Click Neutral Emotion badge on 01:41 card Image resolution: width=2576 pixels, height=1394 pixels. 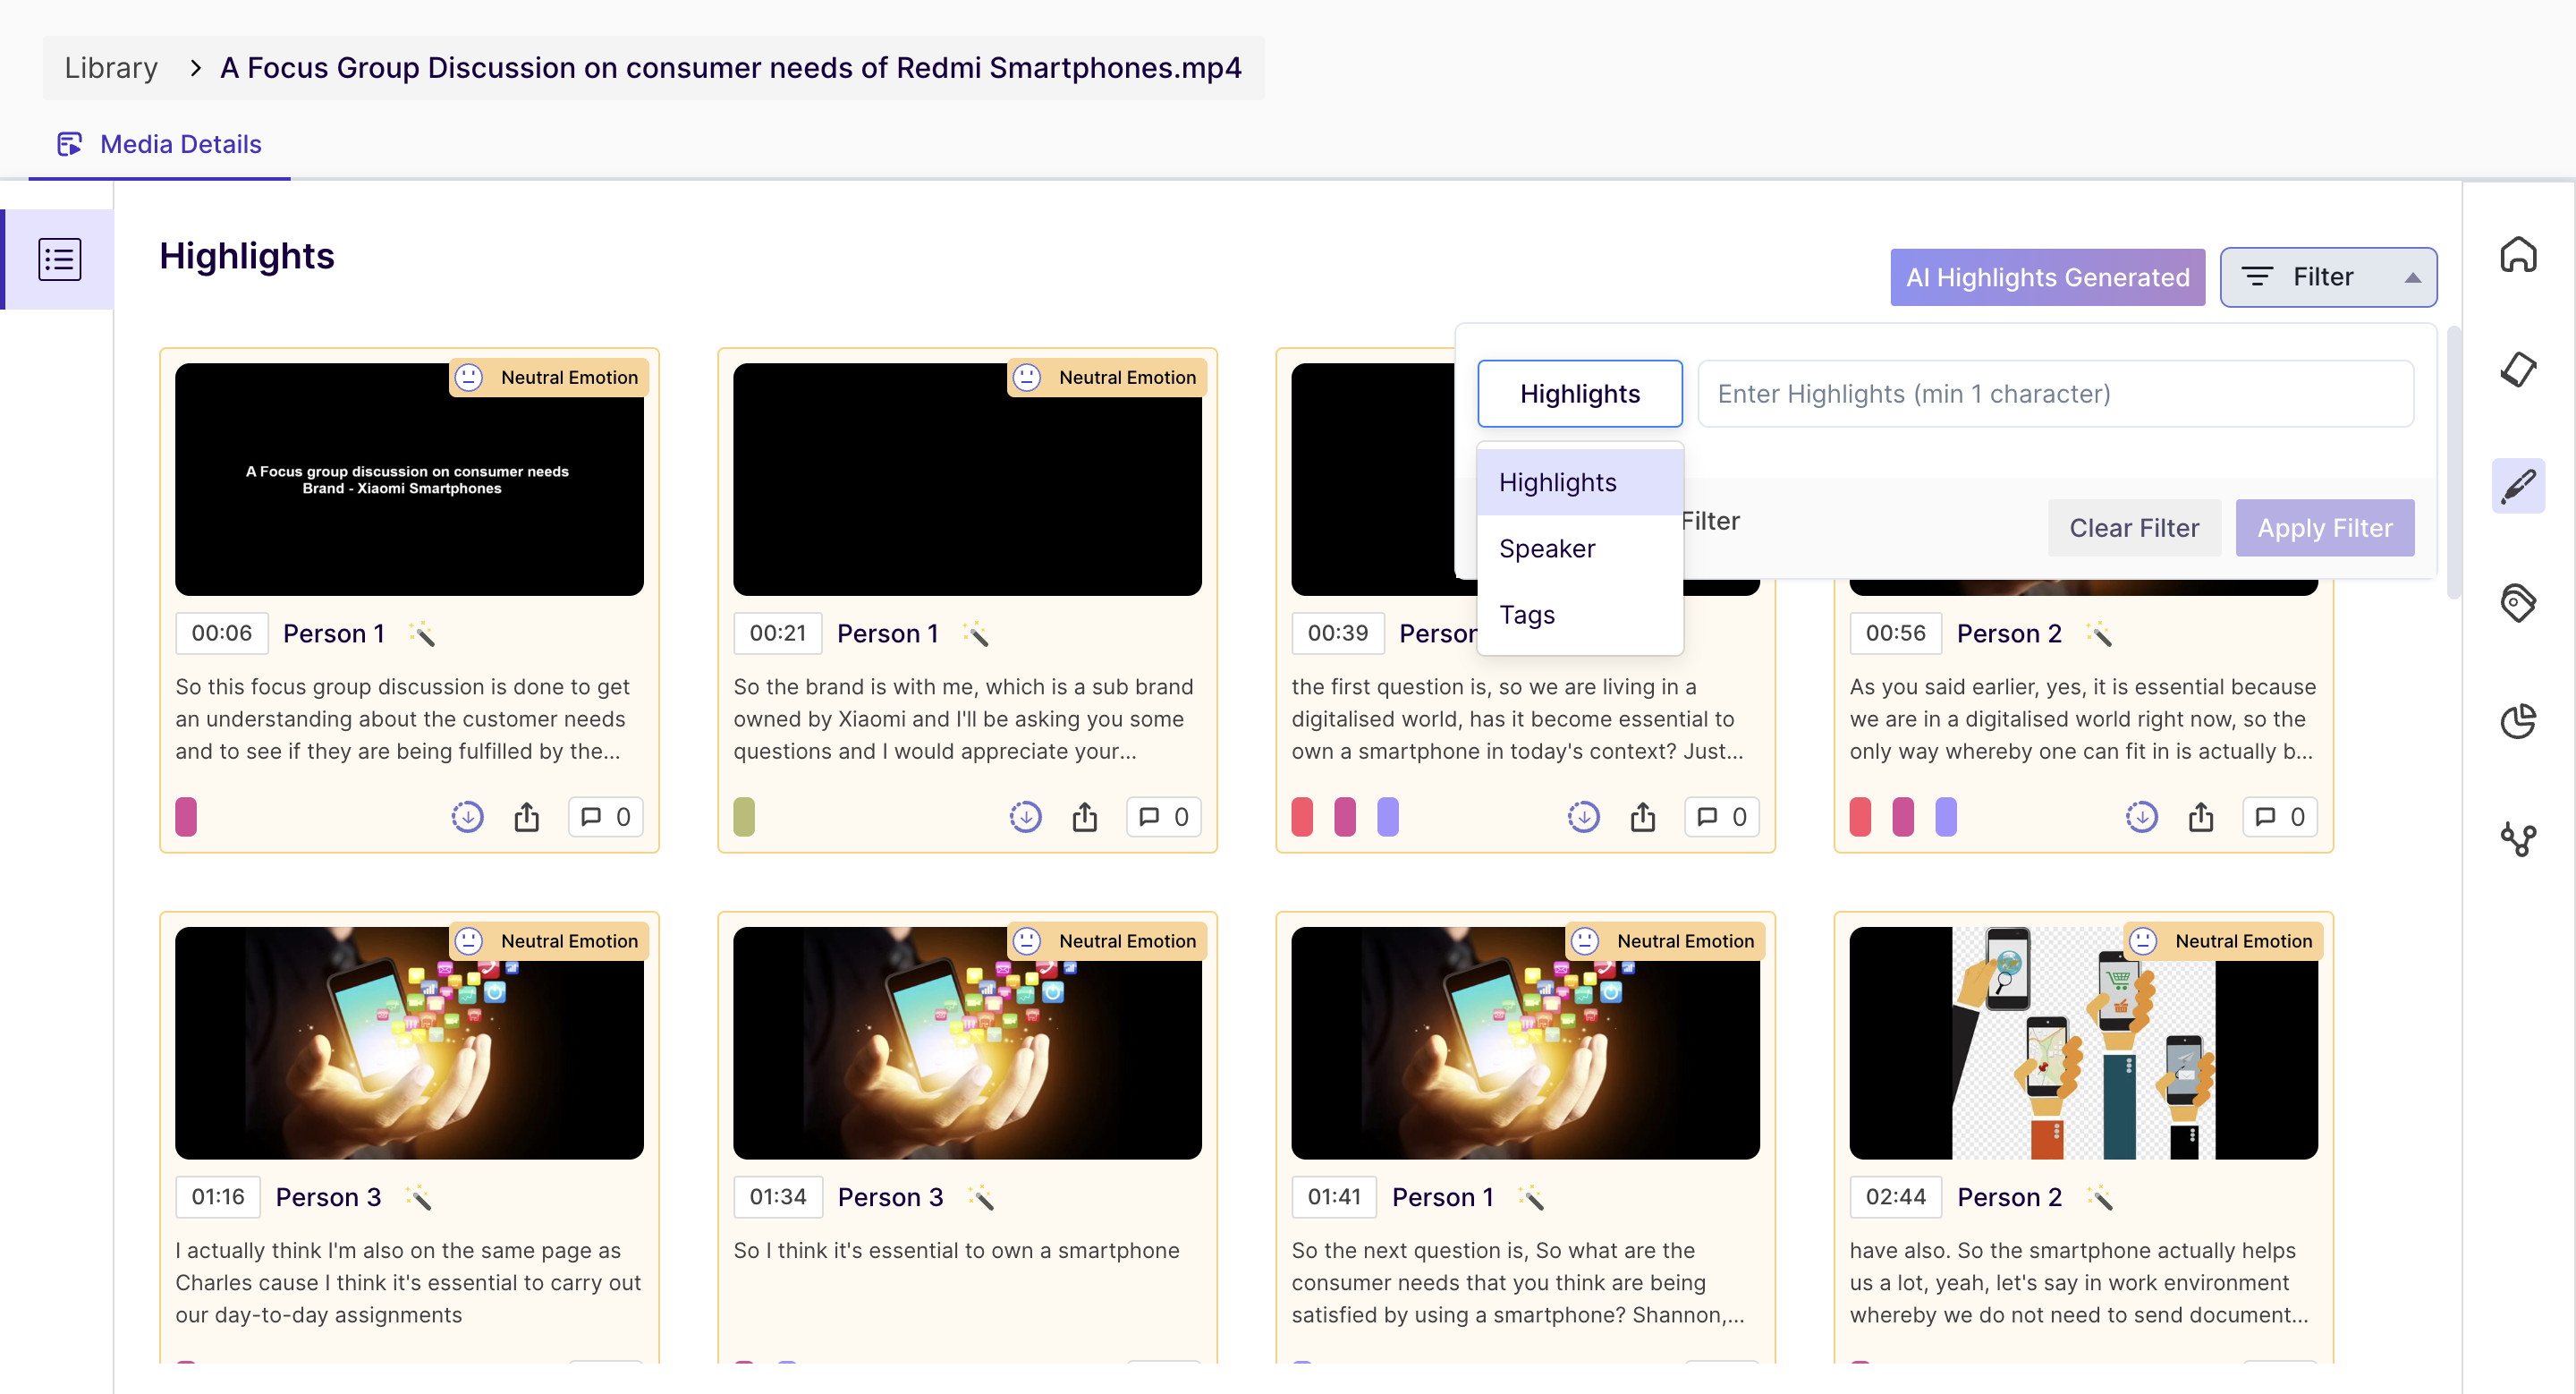[1664, 941]
